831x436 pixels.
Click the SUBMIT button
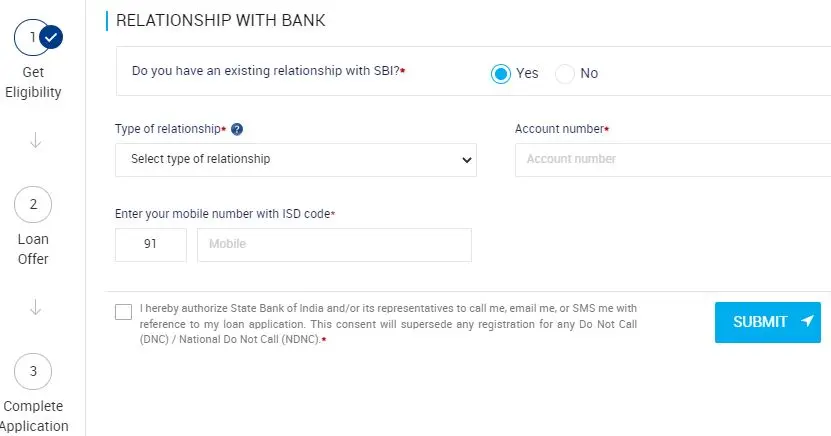[767, 322]
